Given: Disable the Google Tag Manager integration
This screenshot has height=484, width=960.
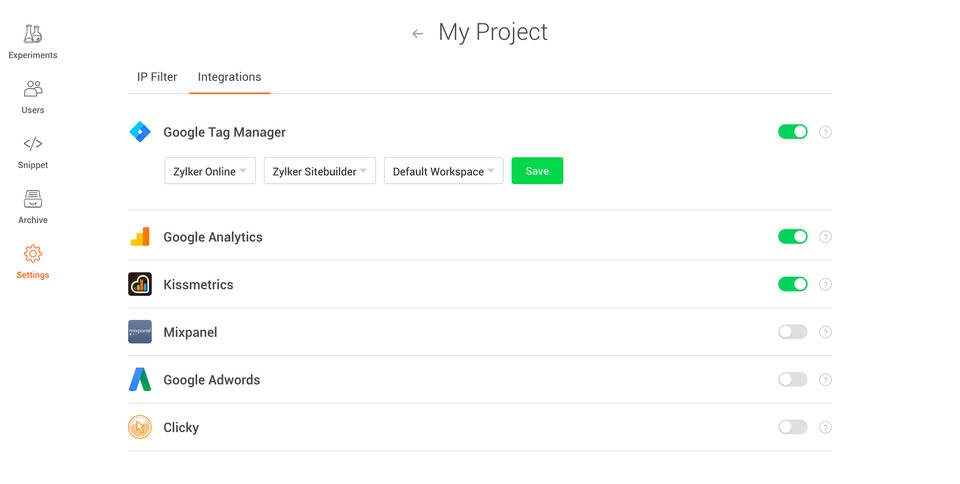Looking at the screenshot, I should point(792,132).
